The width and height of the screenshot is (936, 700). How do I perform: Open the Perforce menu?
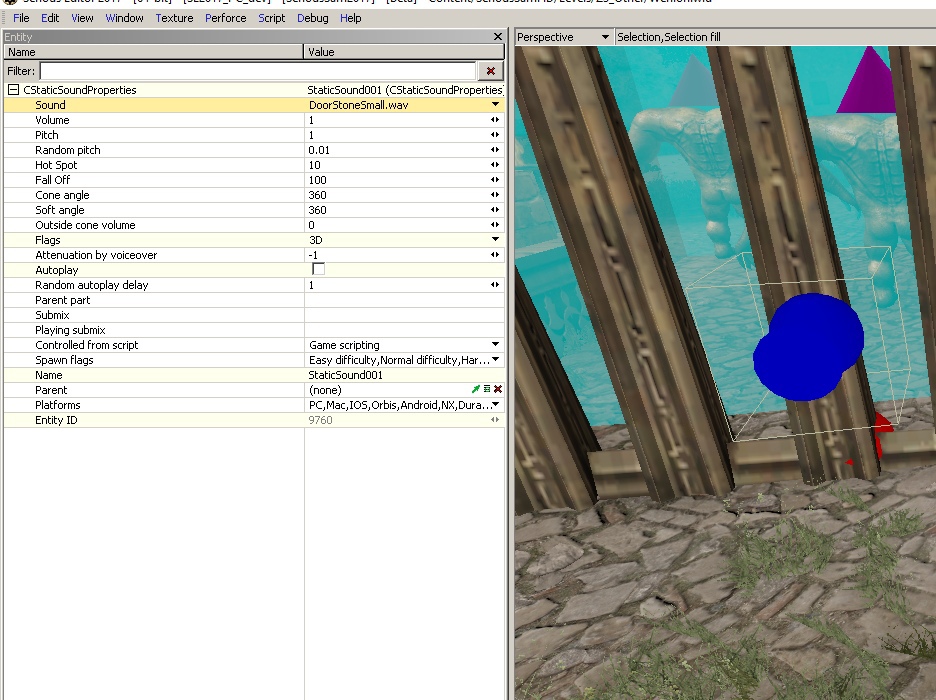[226, 18]
